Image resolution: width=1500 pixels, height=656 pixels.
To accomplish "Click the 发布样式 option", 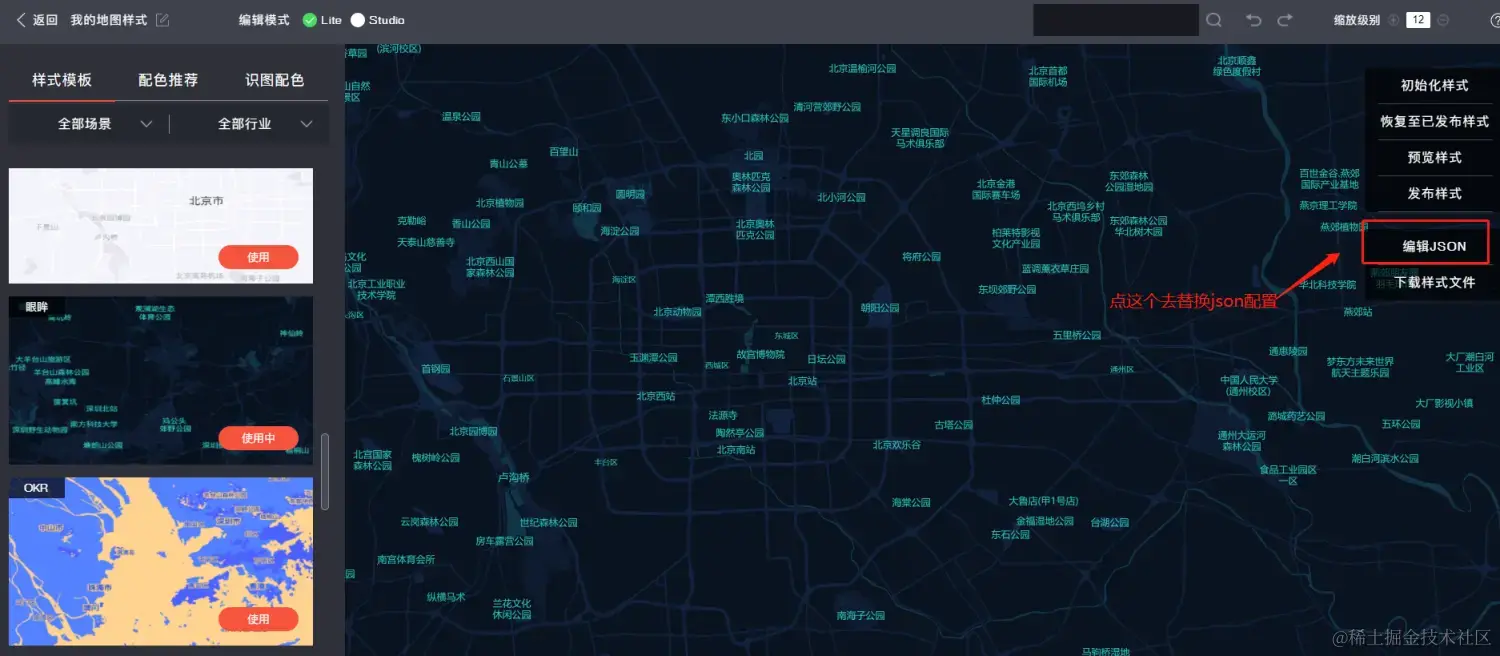I will [x=1434, y=194].
